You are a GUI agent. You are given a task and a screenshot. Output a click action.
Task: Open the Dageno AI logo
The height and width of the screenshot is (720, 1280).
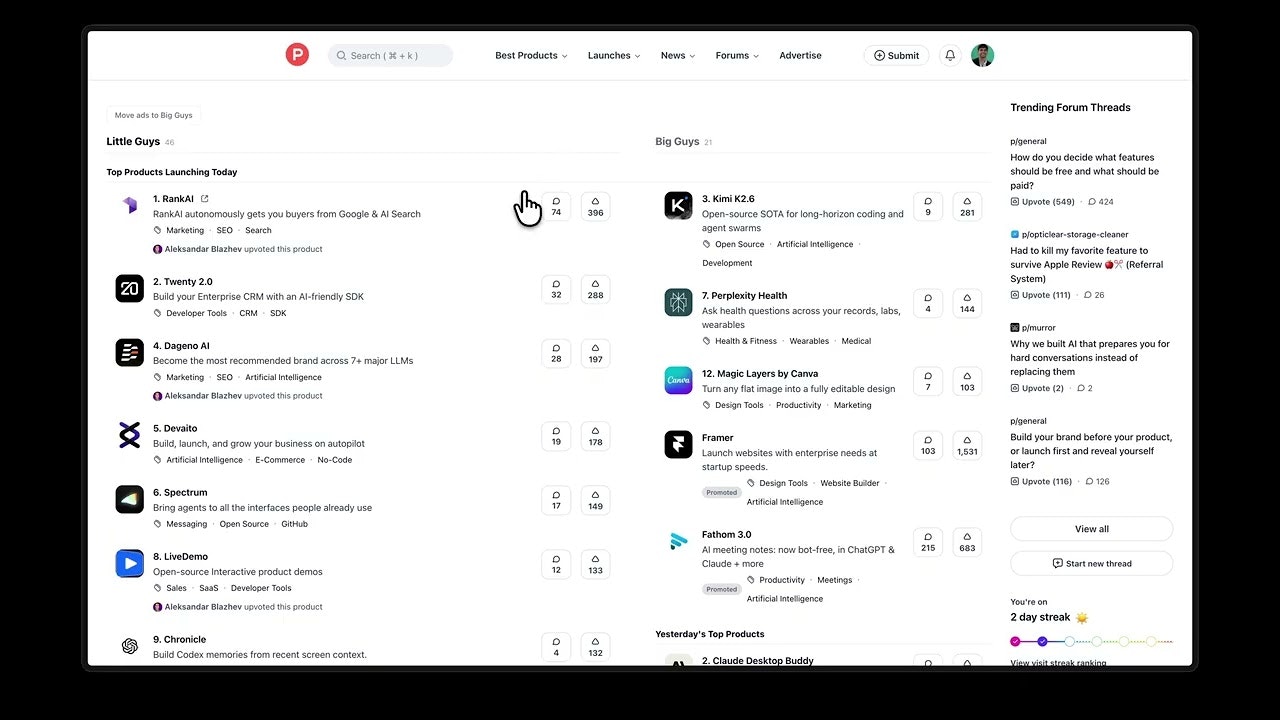tap(130, 352)
